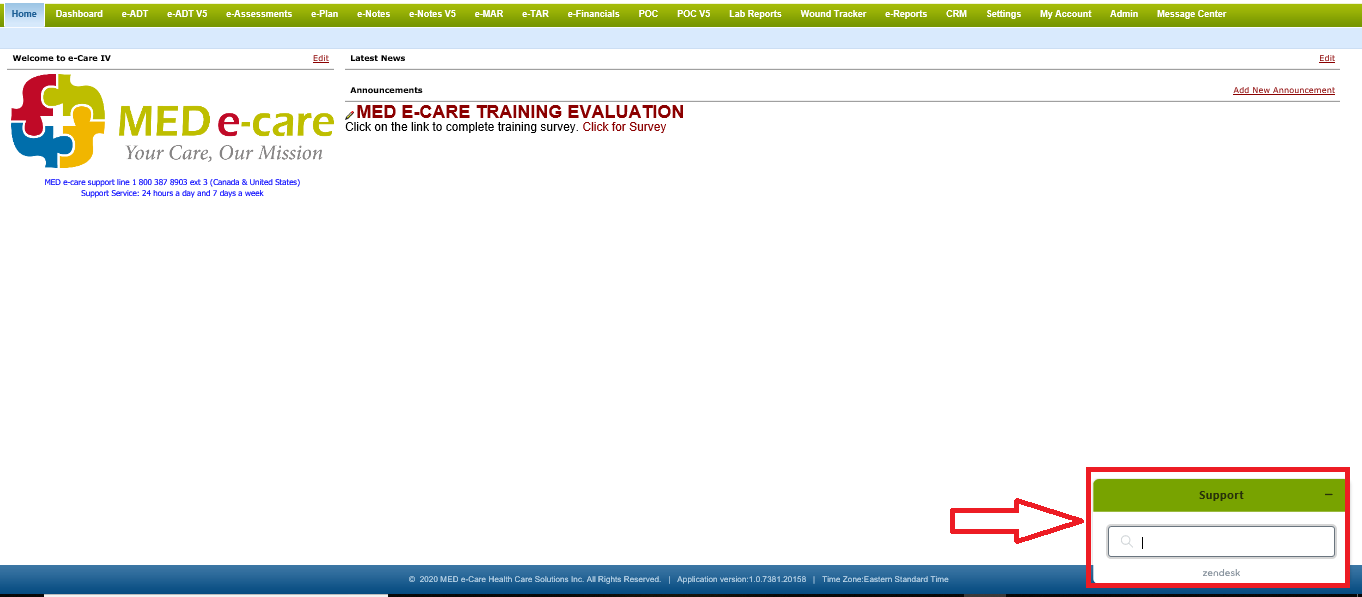1362x597 pixels.
Task: Click the Add New Announcement link
Action: click(x=1283, y=91)
